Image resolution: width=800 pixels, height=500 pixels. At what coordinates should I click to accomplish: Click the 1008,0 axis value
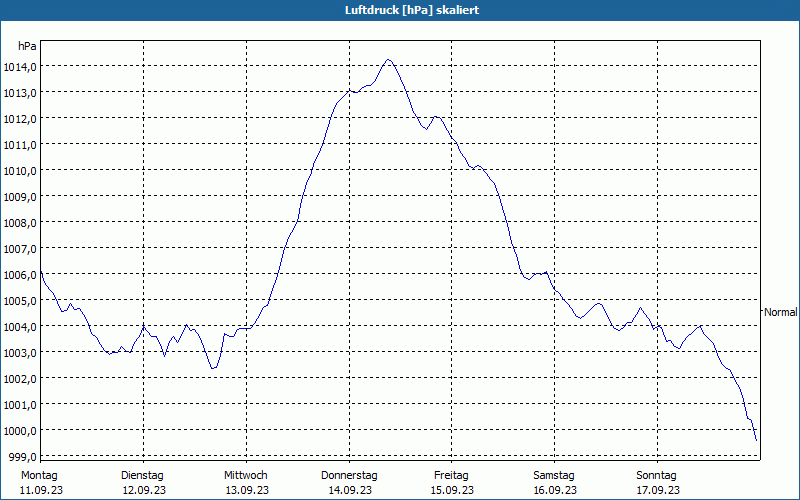[x=19, y=223]
